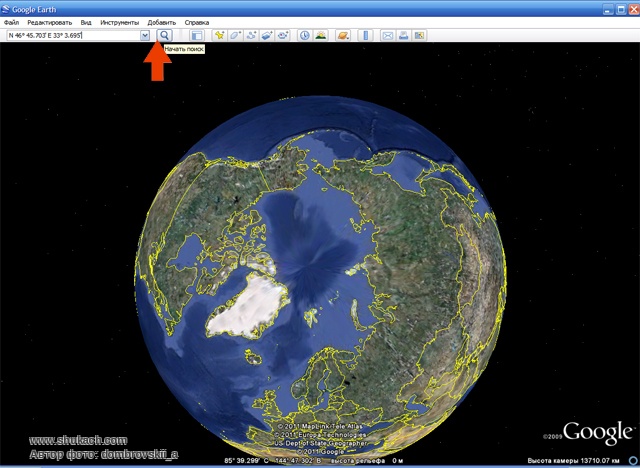Viewport: 640px width, 468px height.
Task: Record a tour with the camera icon
Action: pyautogui.click(x=283, y=35)
